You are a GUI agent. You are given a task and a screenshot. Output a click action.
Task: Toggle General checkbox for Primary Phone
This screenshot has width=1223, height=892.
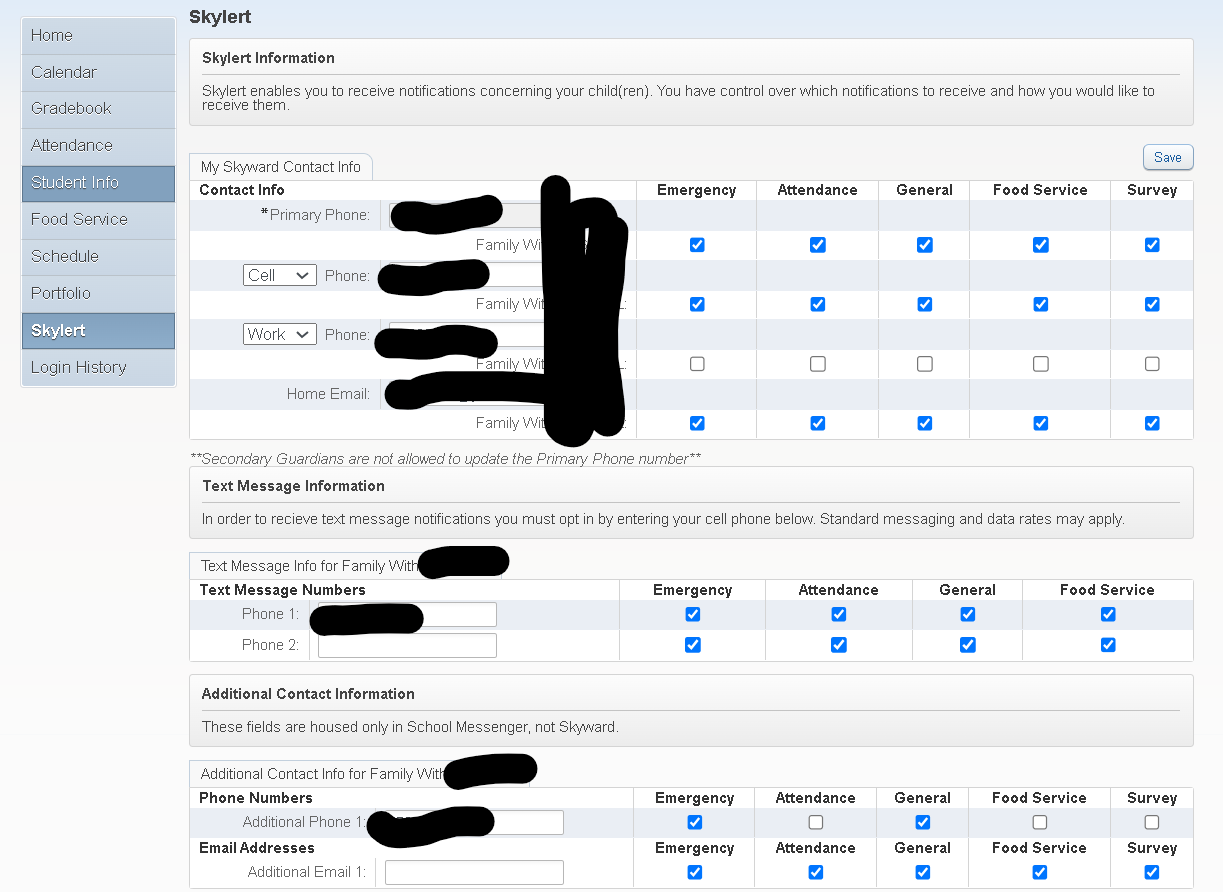coord(925,245)
